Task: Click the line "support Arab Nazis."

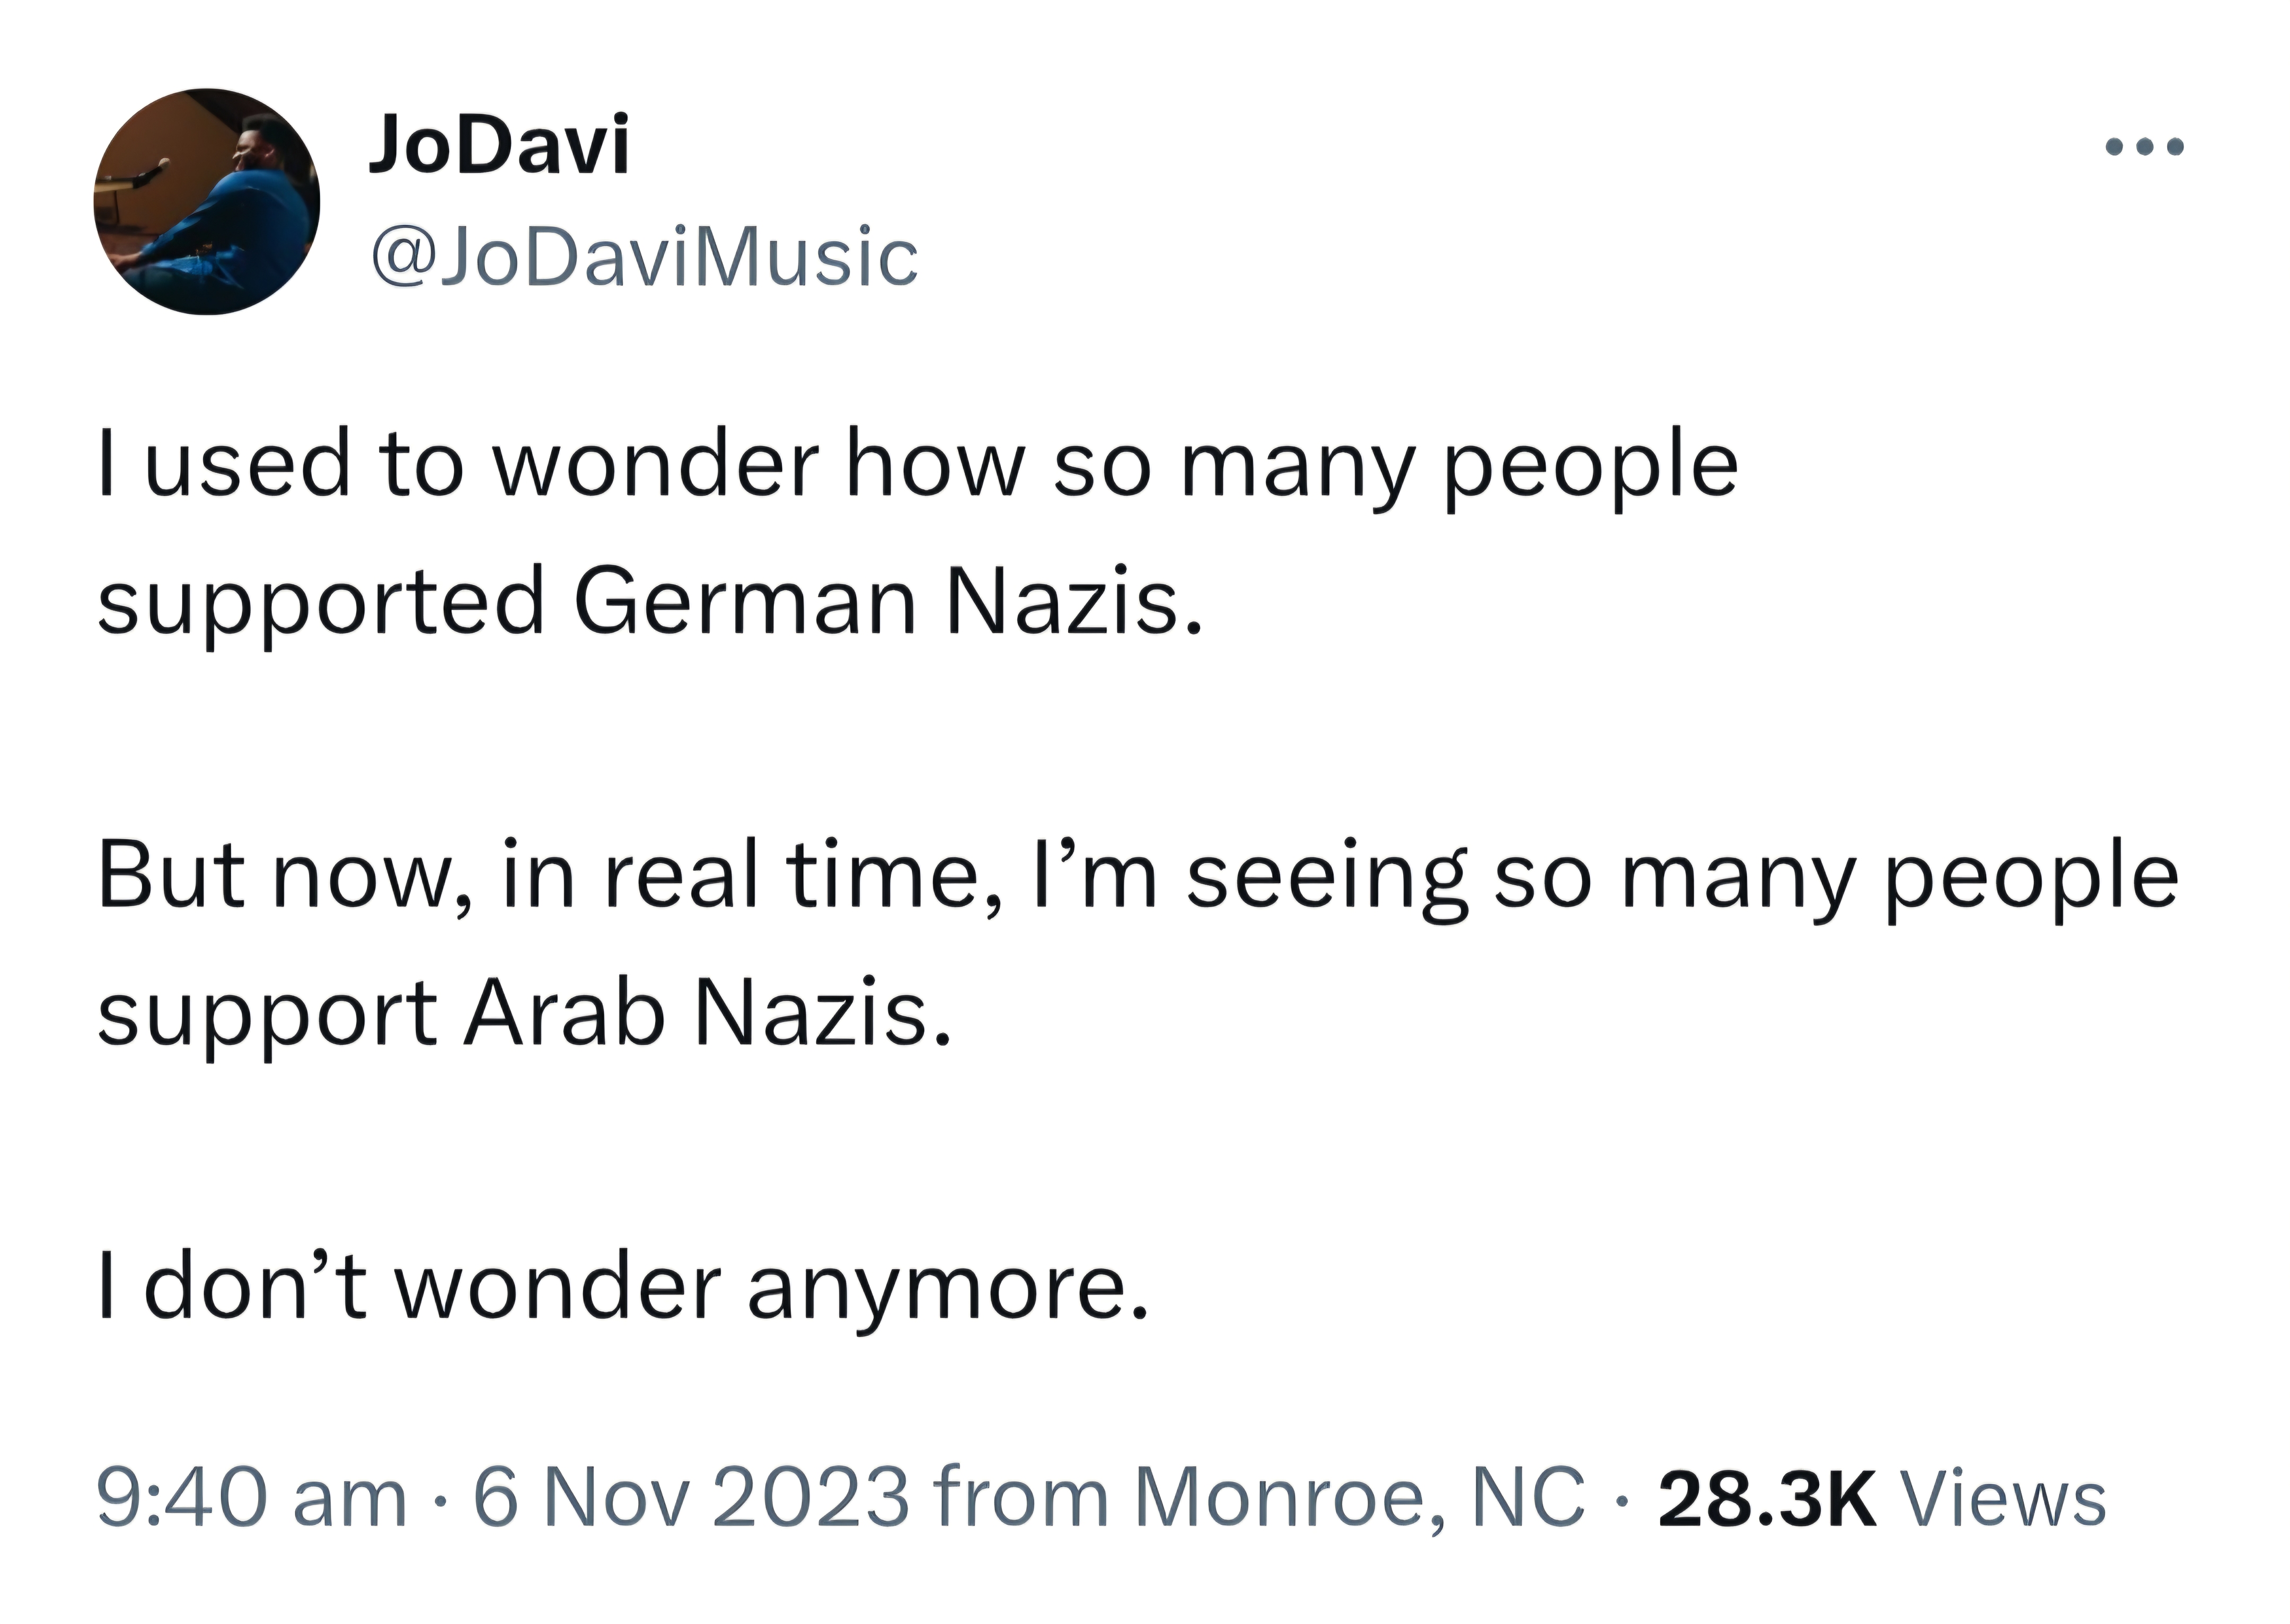Action: [523, 1014]
